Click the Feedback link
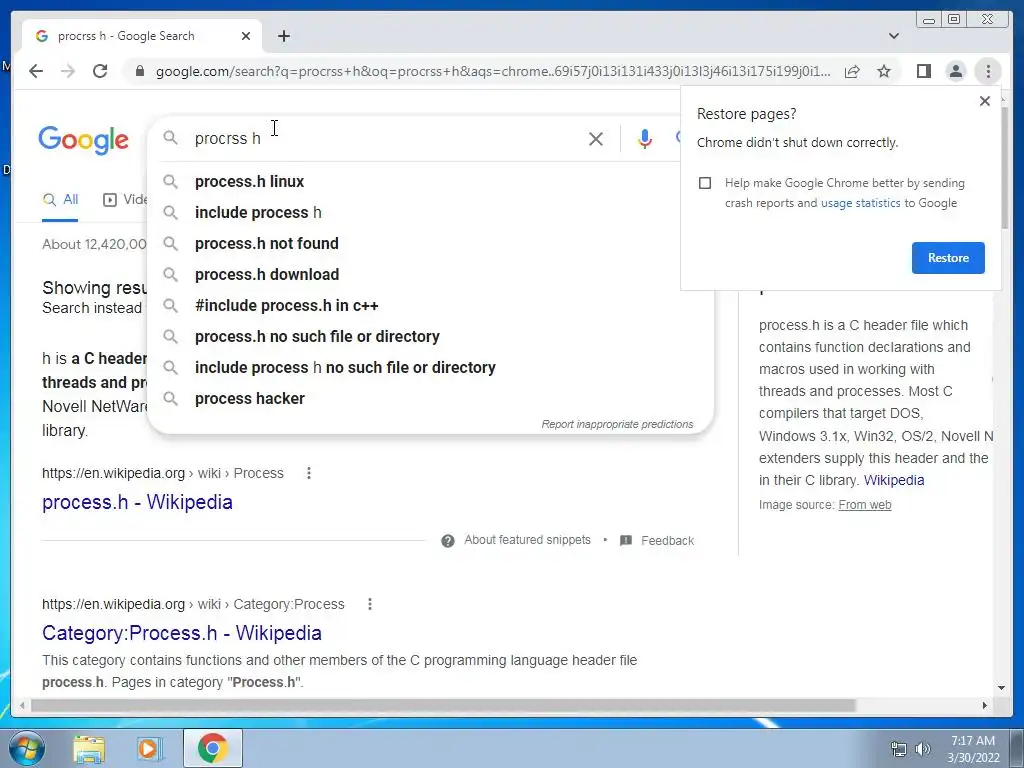Screen dimensions: 1024x768 pyautogui.click(x=667, y=541)
